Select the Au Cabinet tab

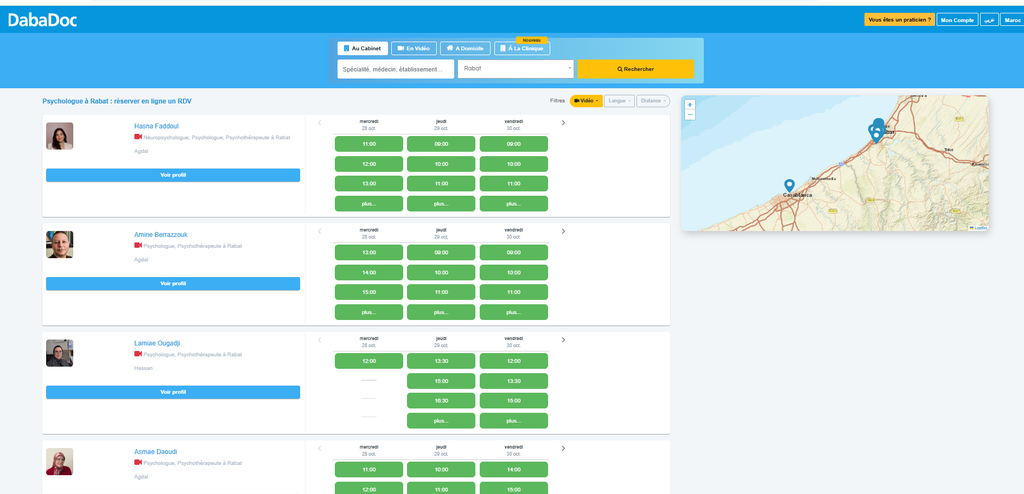362,48
